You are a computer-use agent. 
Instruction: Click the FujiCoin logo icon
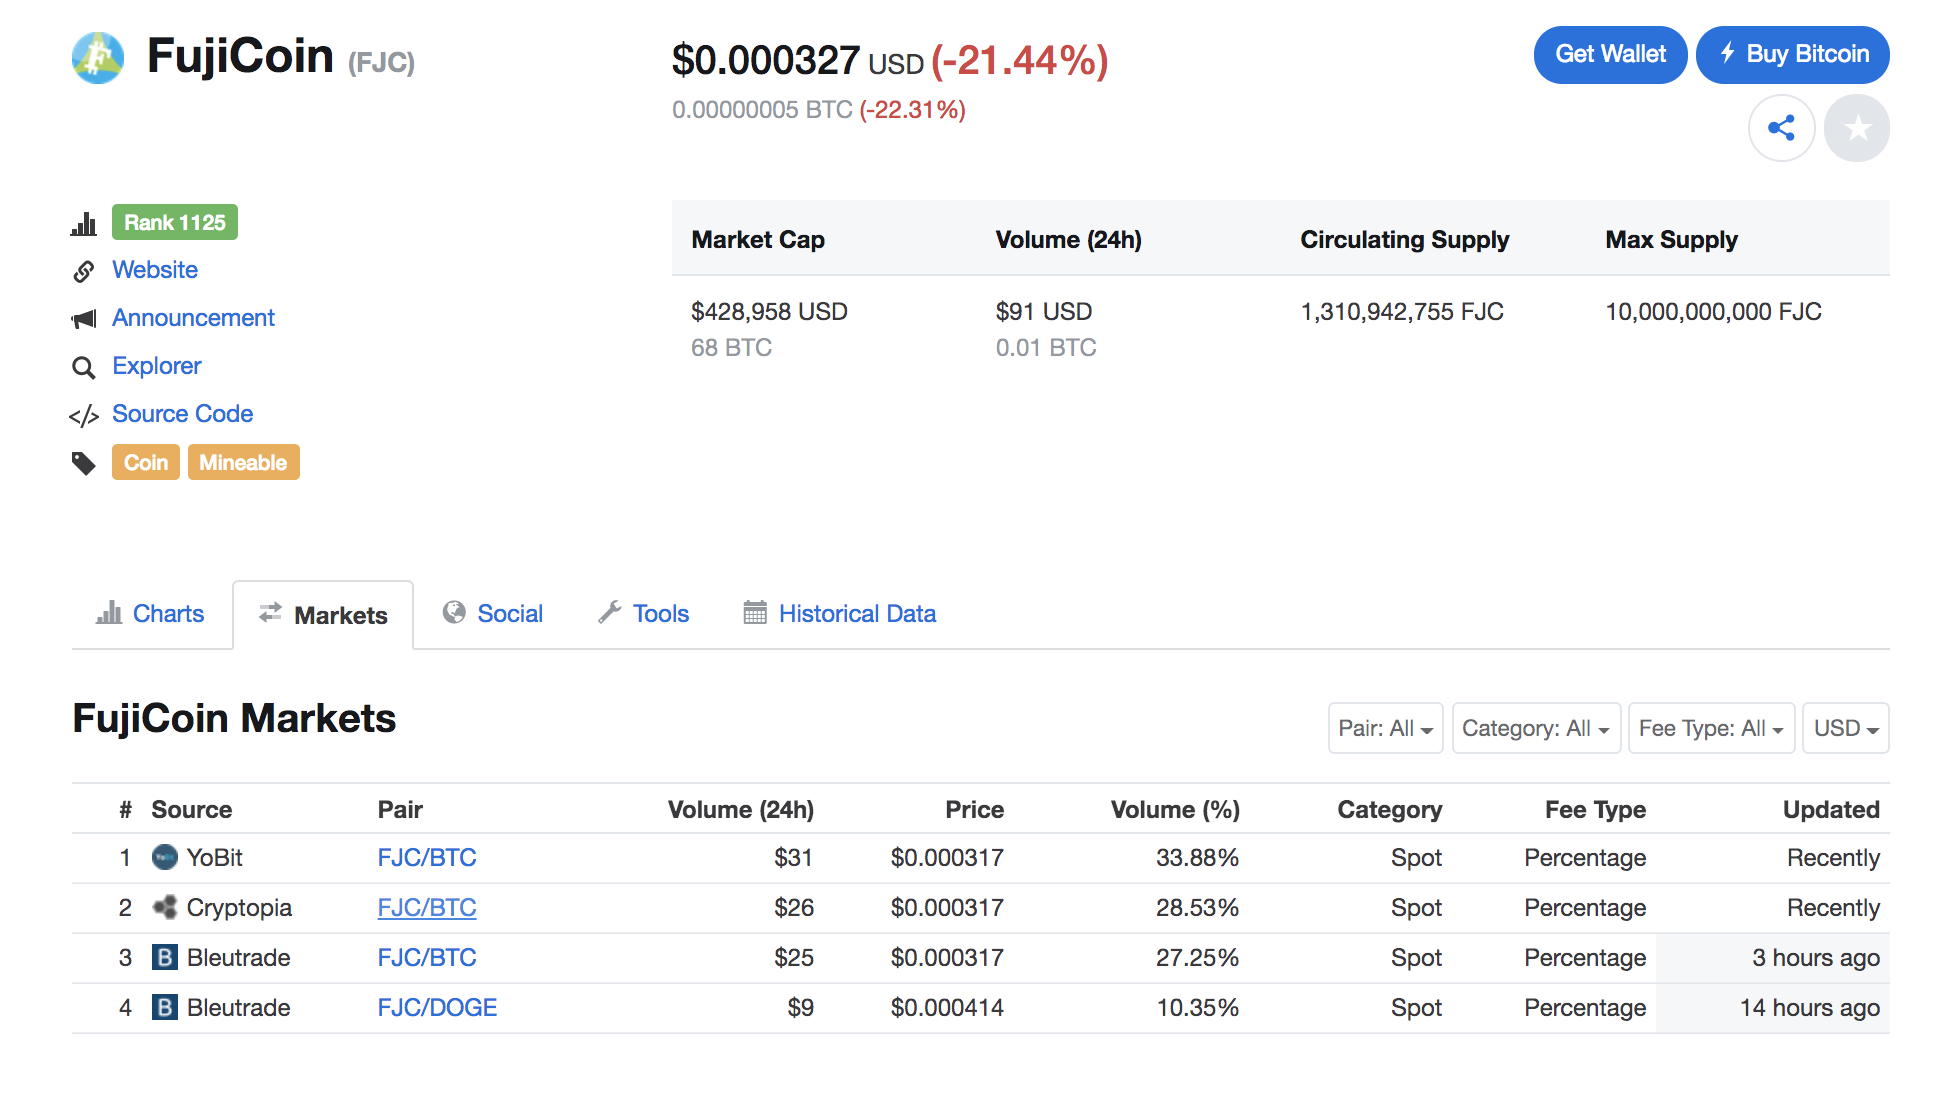98,58
